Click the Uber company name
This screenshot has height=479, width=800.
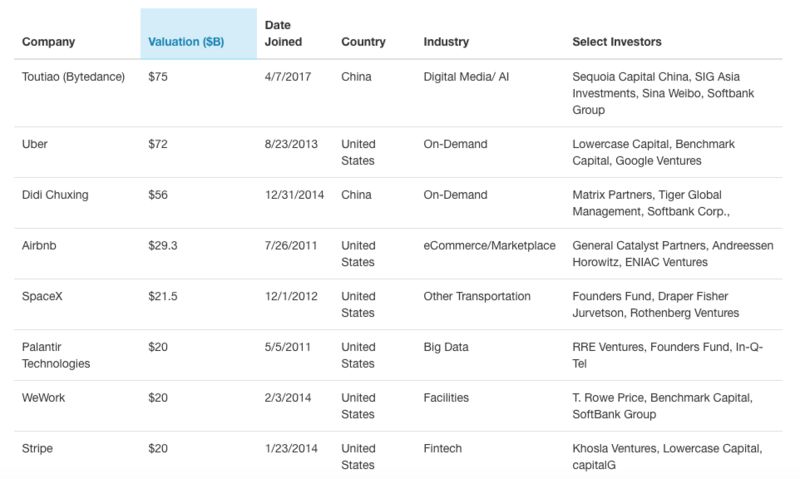pos(34,144)
